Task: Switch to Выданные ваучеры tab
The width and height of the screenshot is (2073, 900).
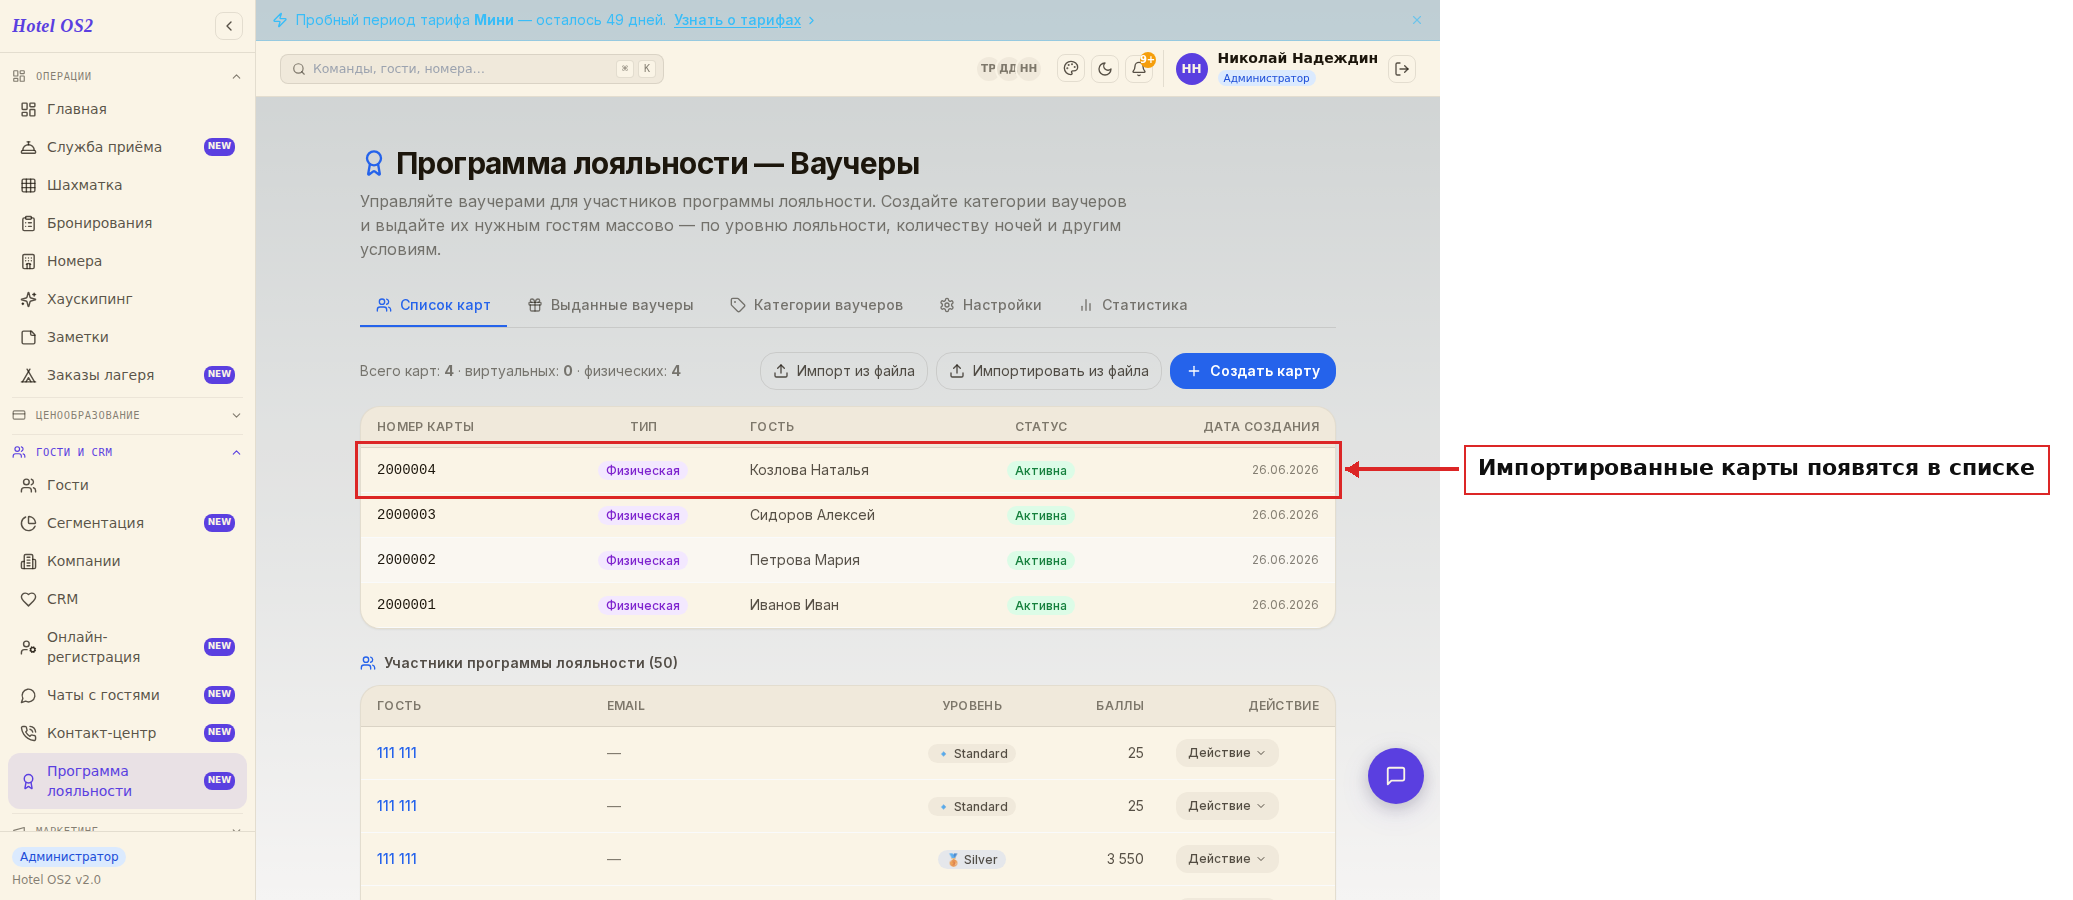Action: tap(610, 305)
